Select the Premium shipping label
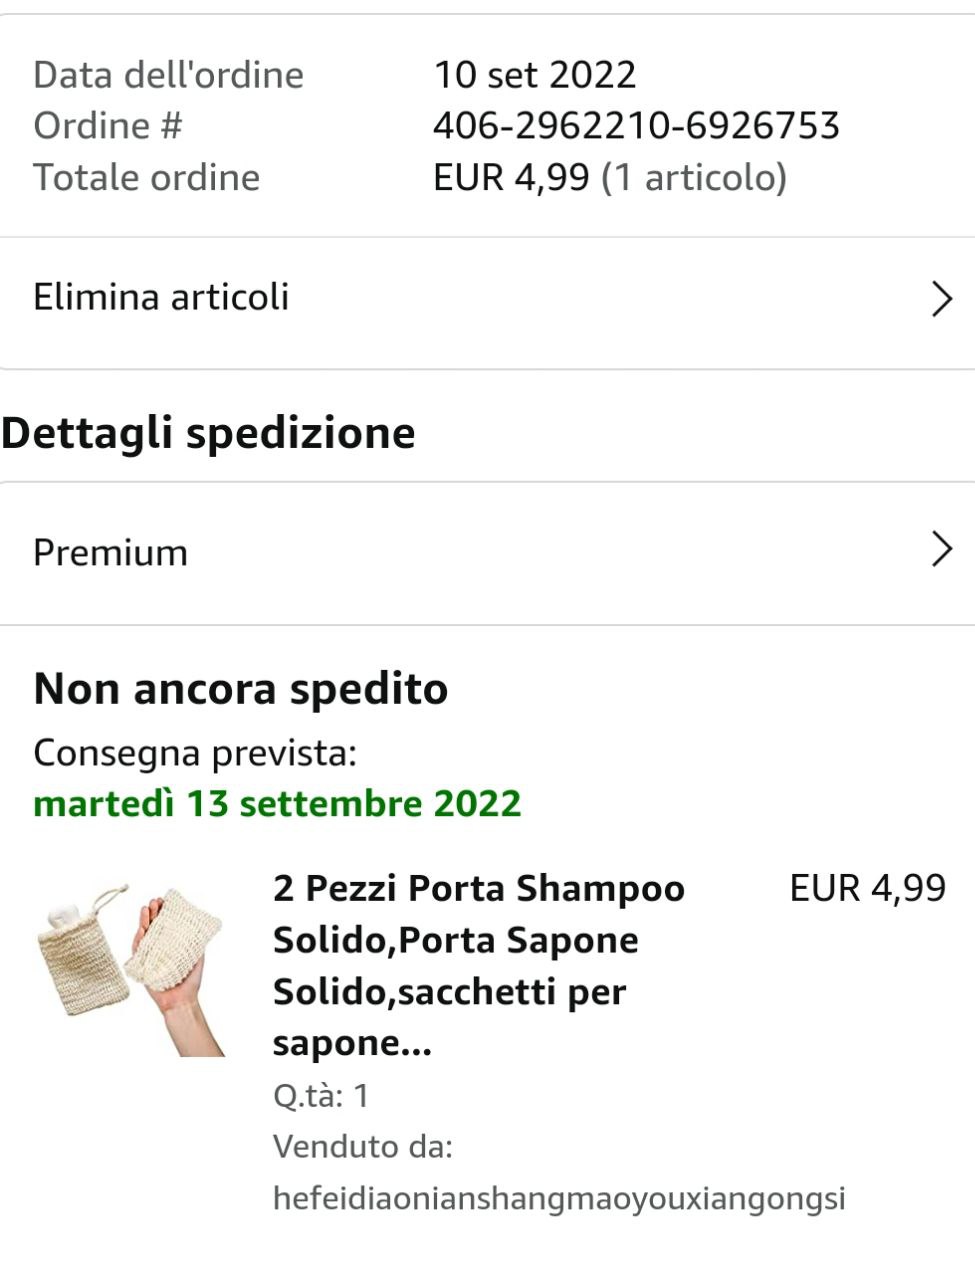The image size is (975, 1280). pos(110,552)
